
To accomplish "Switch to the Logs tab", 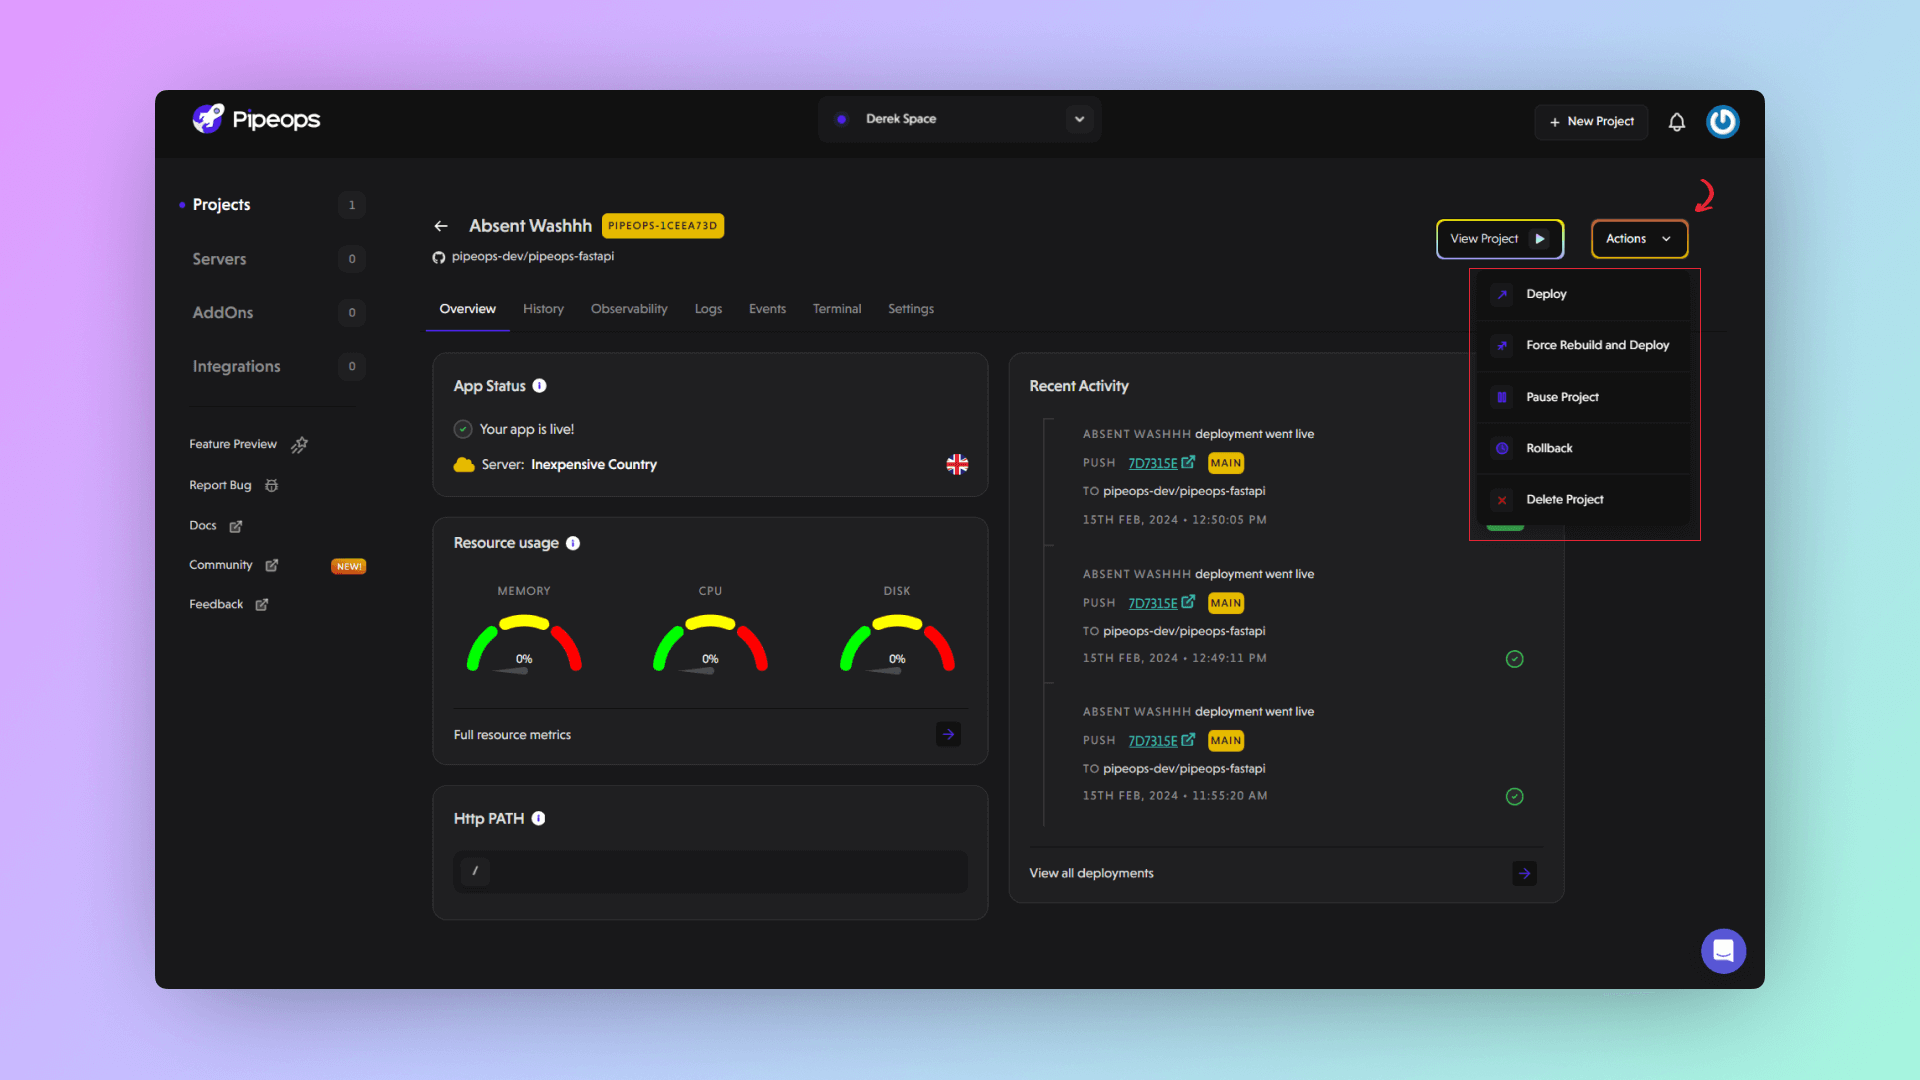I will click(708, 309).
